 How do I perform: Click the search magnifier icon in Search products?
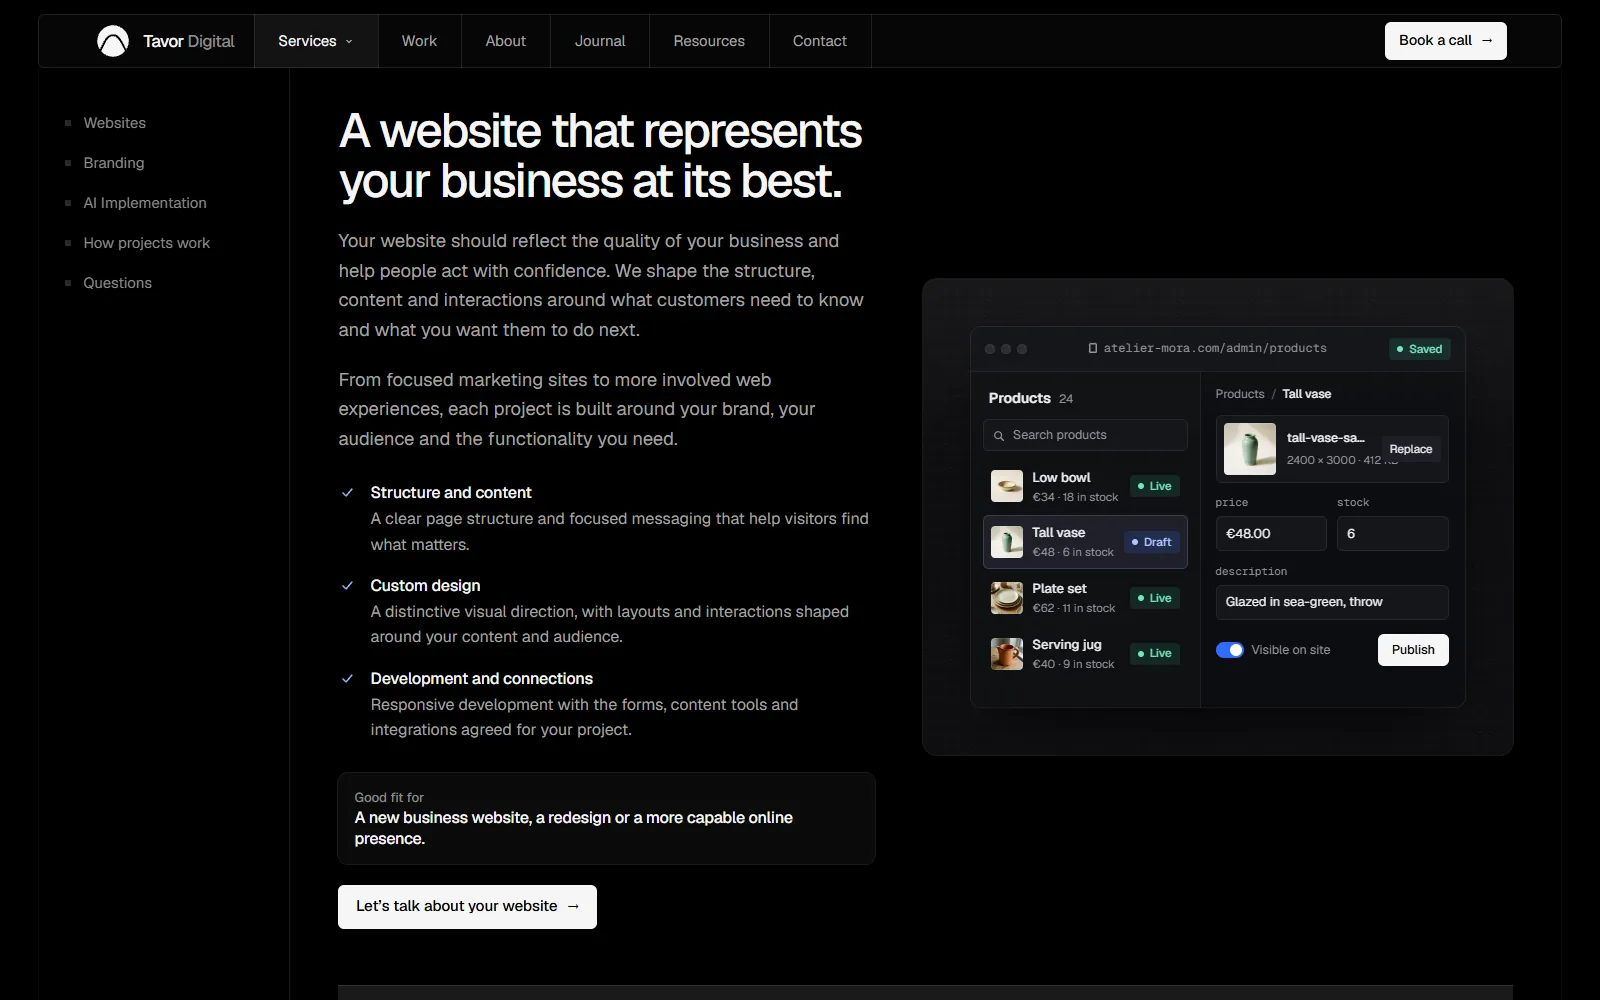998,436
